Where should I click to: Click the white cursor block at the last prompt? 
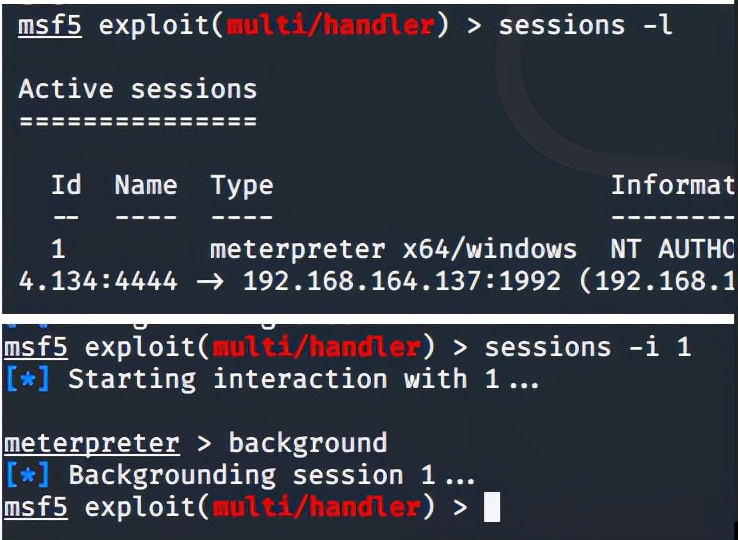coord(491,508)
